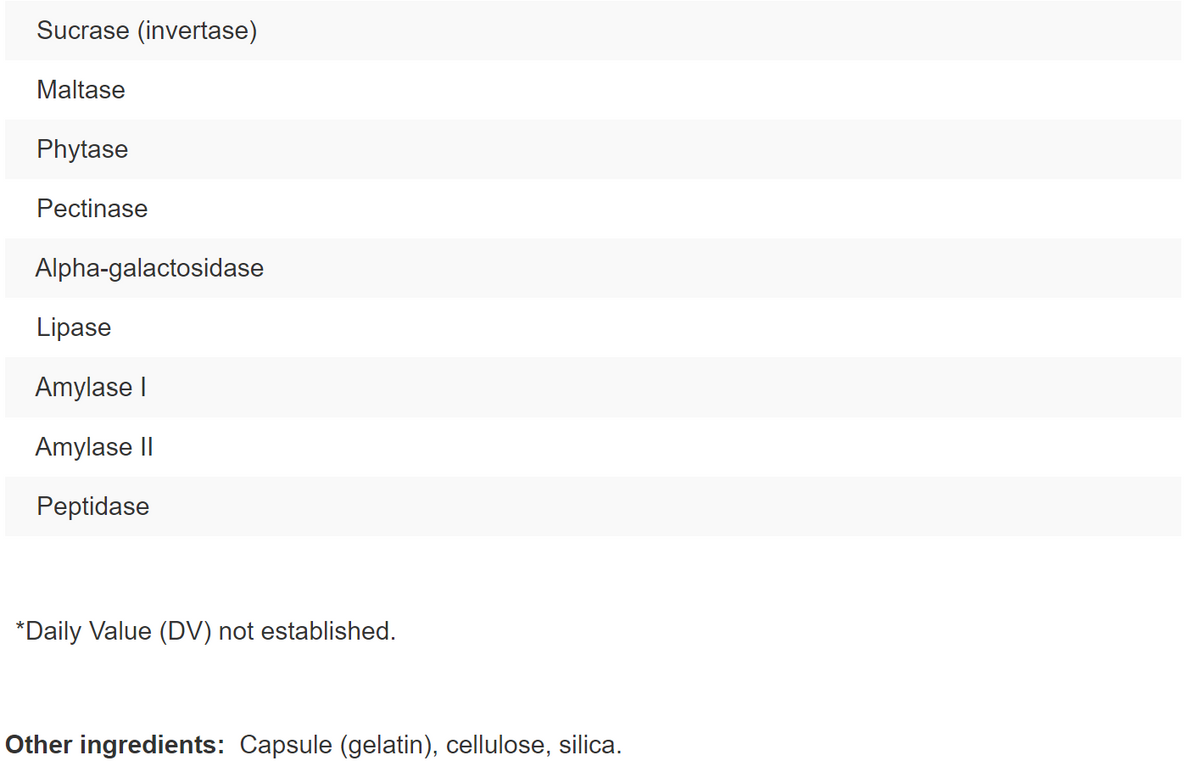Screen dimensions: 1200x772
Task: Click the word Sucrase in the first row
Action: 82,31
